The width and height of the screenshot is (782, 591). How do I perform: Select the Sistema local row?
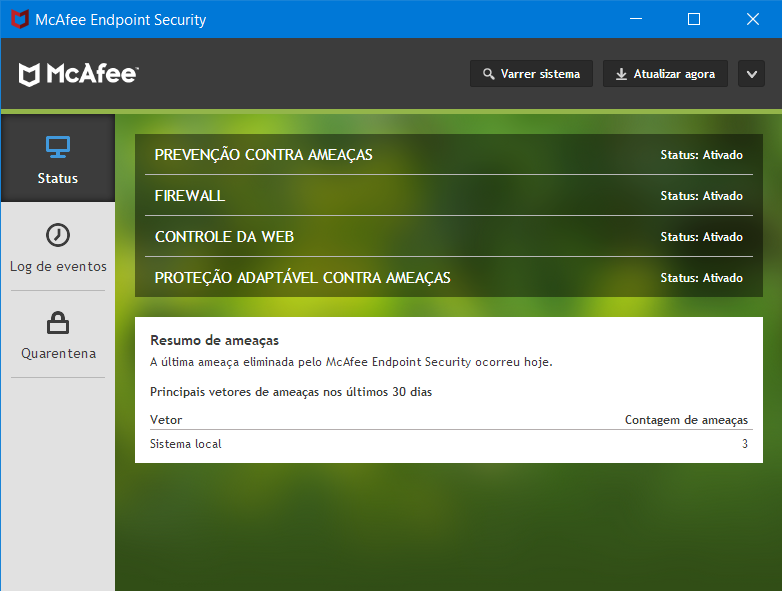pyautogui.click(x=449, y=443)
